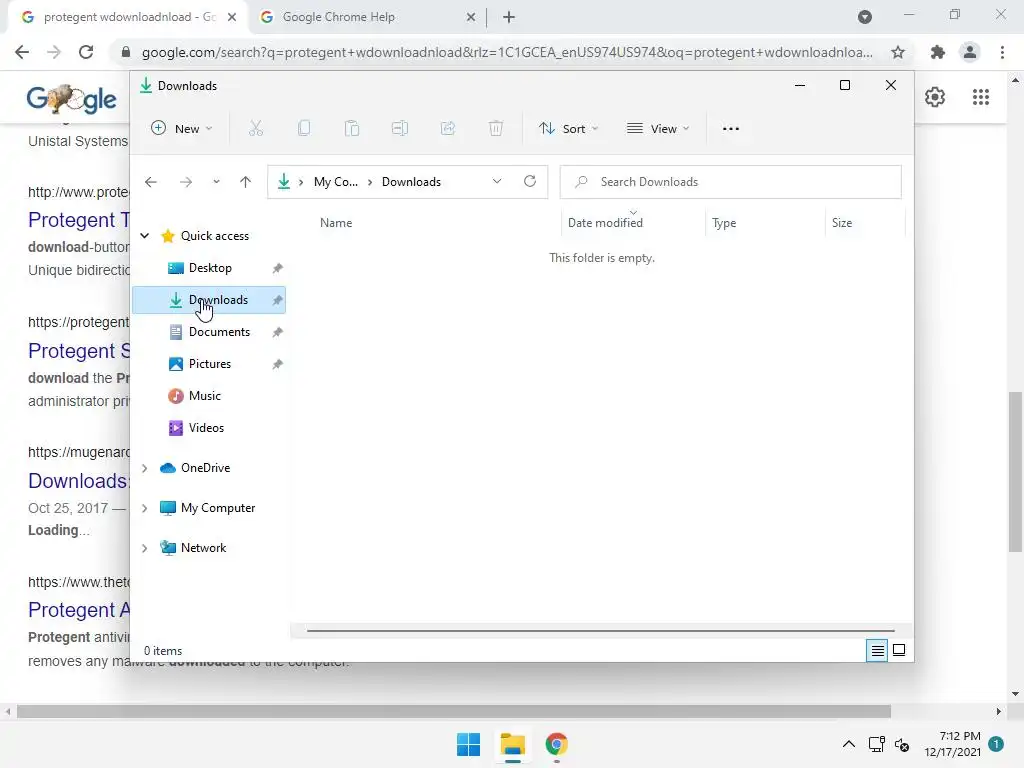Select Desktop in Quick access

point(210,268)
